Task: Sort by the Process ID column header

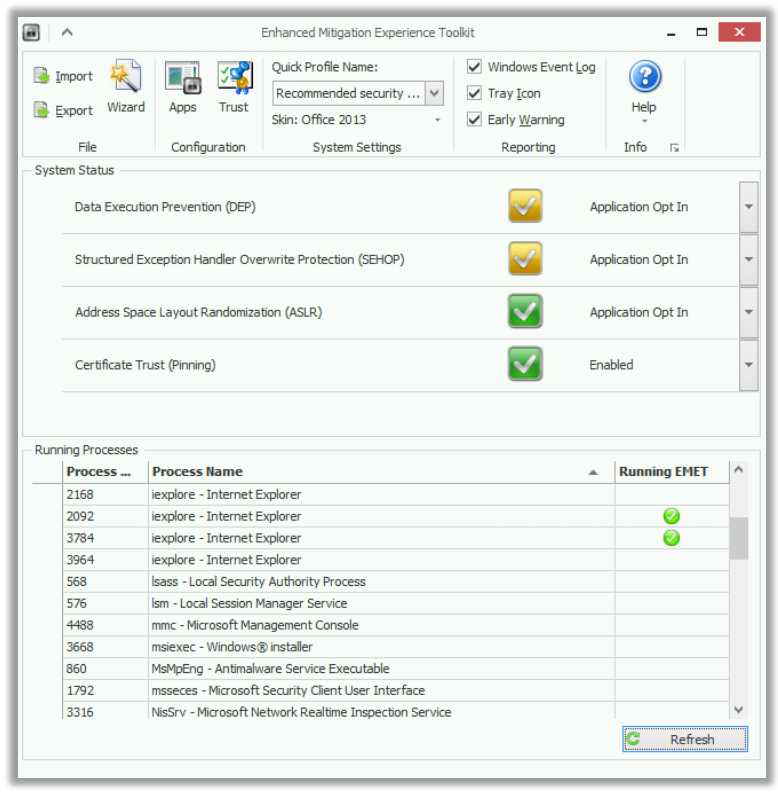Action: [105, 472]
